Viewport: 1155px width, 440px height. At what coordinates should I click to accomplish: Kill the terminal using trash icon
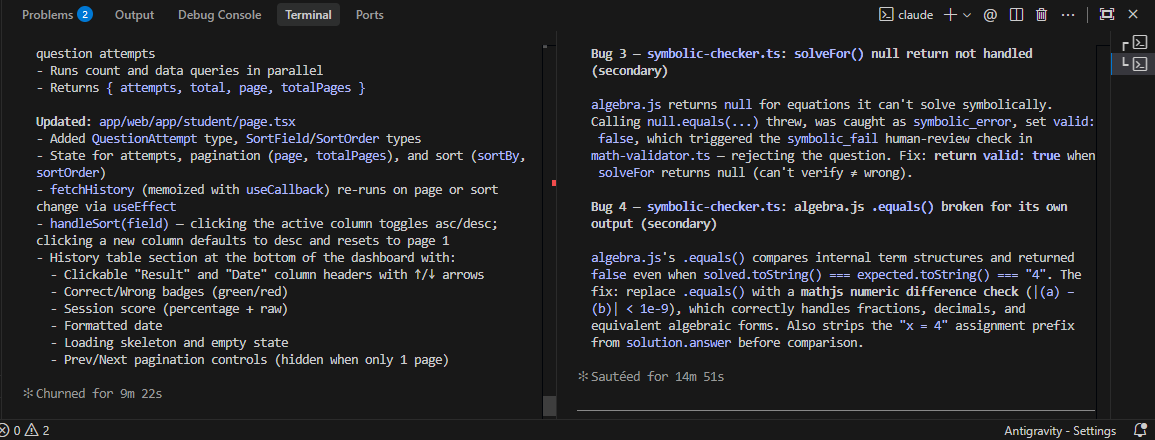(x=1042, y=15)
